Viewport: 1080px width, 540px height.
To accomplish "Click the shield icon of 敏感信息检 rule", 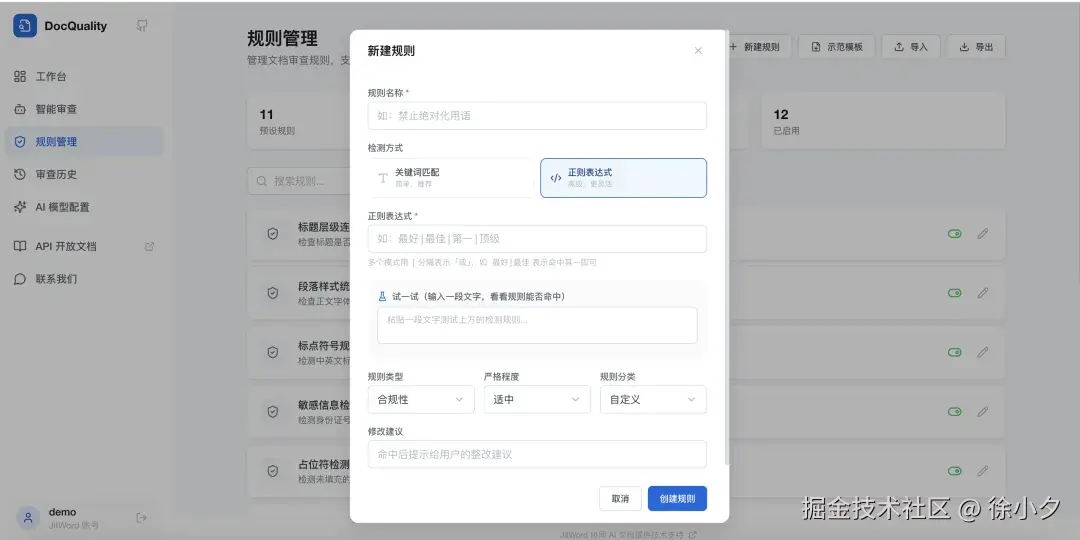I will (x=273, y=412).
